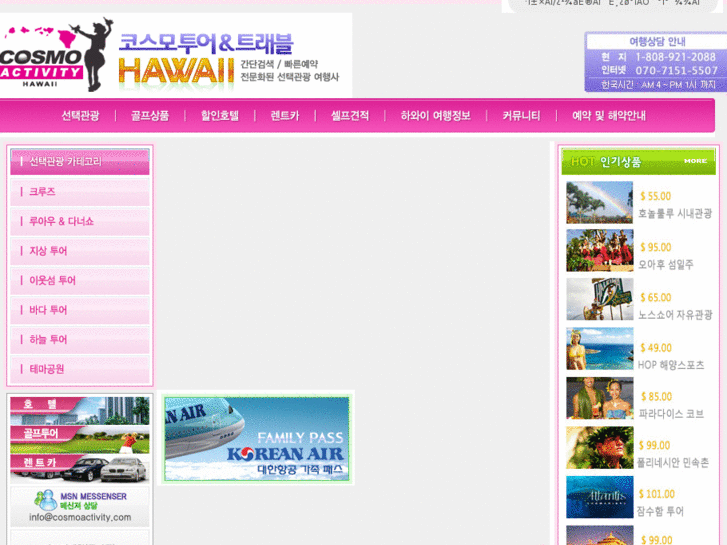Open the beach thumbnail for HOP 해양스포츠
Screen dimensions: 727x545
coord(599,349)
